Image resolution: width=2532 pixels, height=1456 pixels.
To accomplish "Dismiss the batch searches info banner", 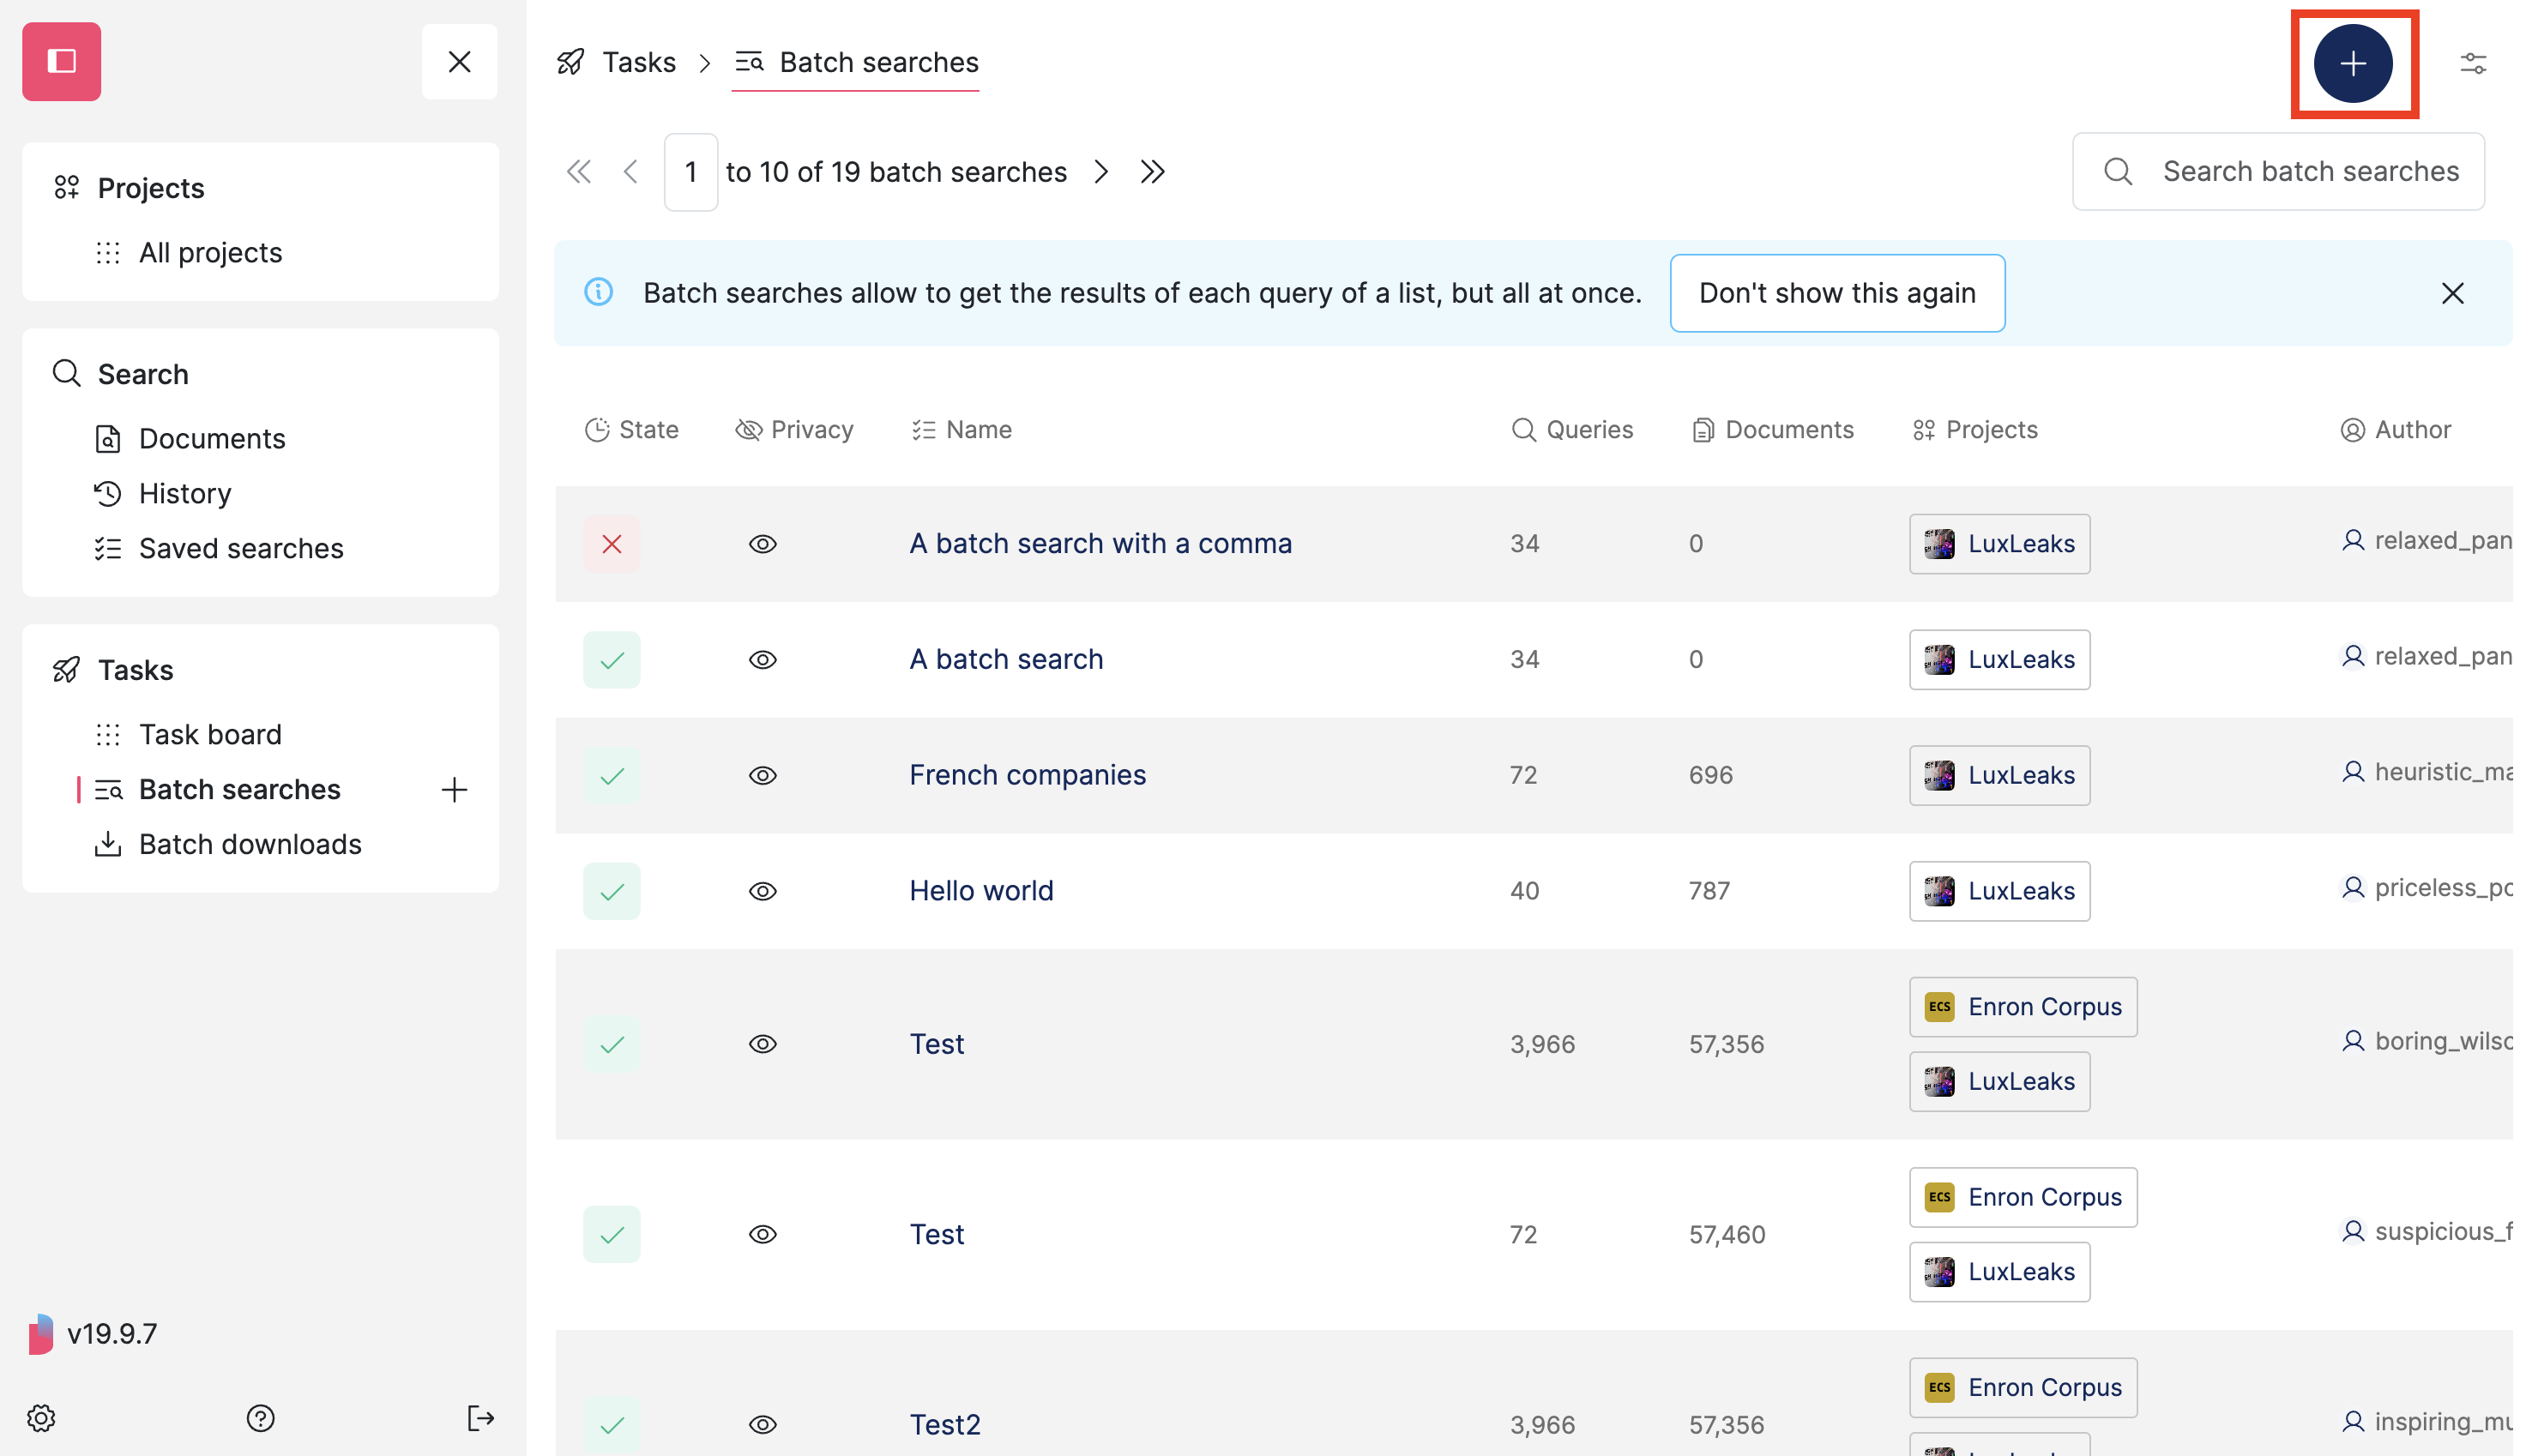I will pos(2453,293).
